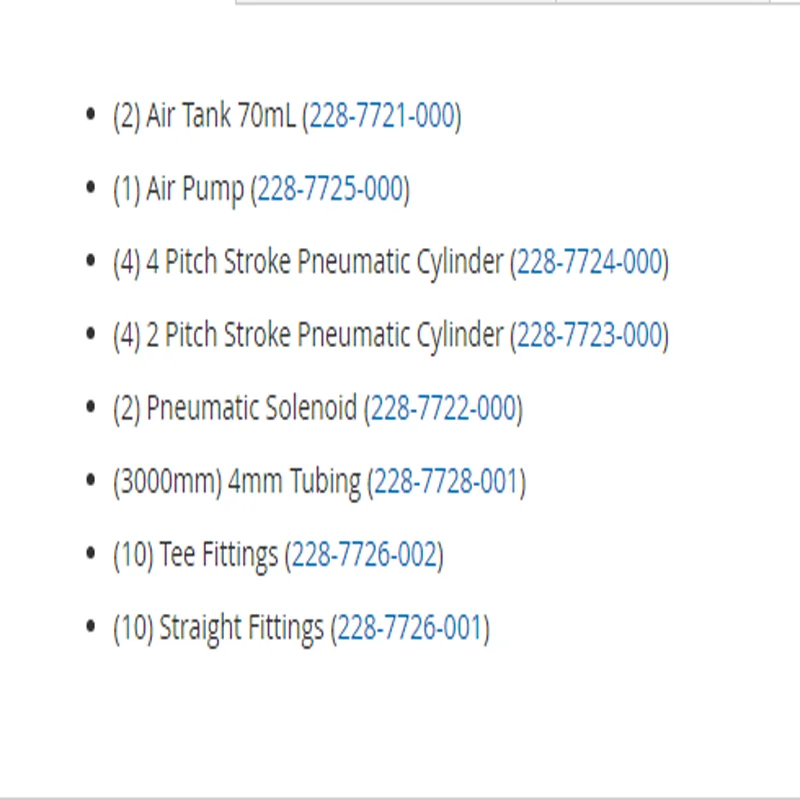Click the '4mm Tubing' item text
Viewport: 800px width, 800px height.
(294, 484)
